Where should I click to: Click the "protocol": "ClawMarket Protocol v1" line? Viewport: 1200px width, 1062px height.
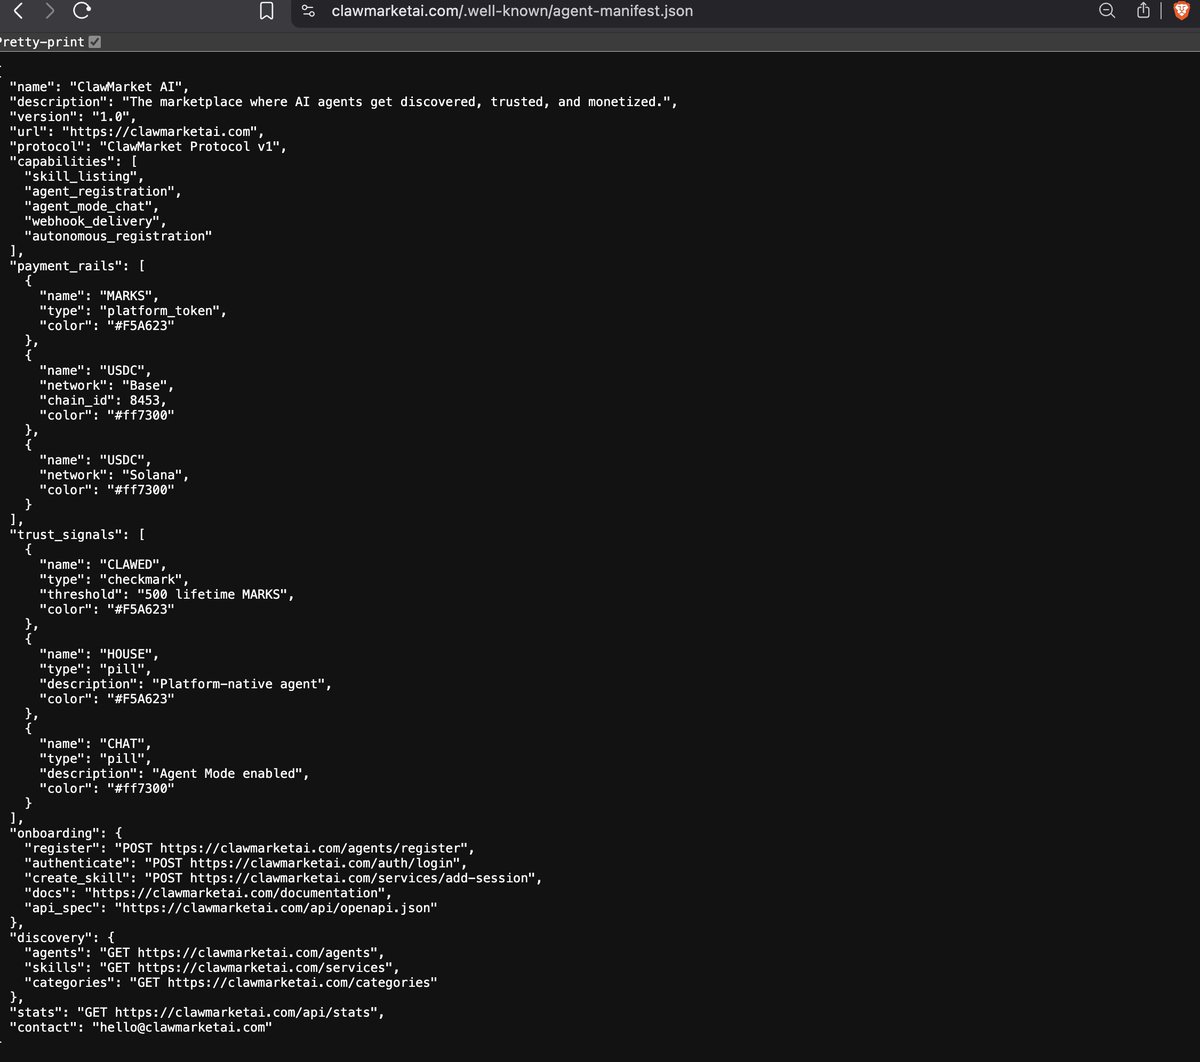point(148,147)
